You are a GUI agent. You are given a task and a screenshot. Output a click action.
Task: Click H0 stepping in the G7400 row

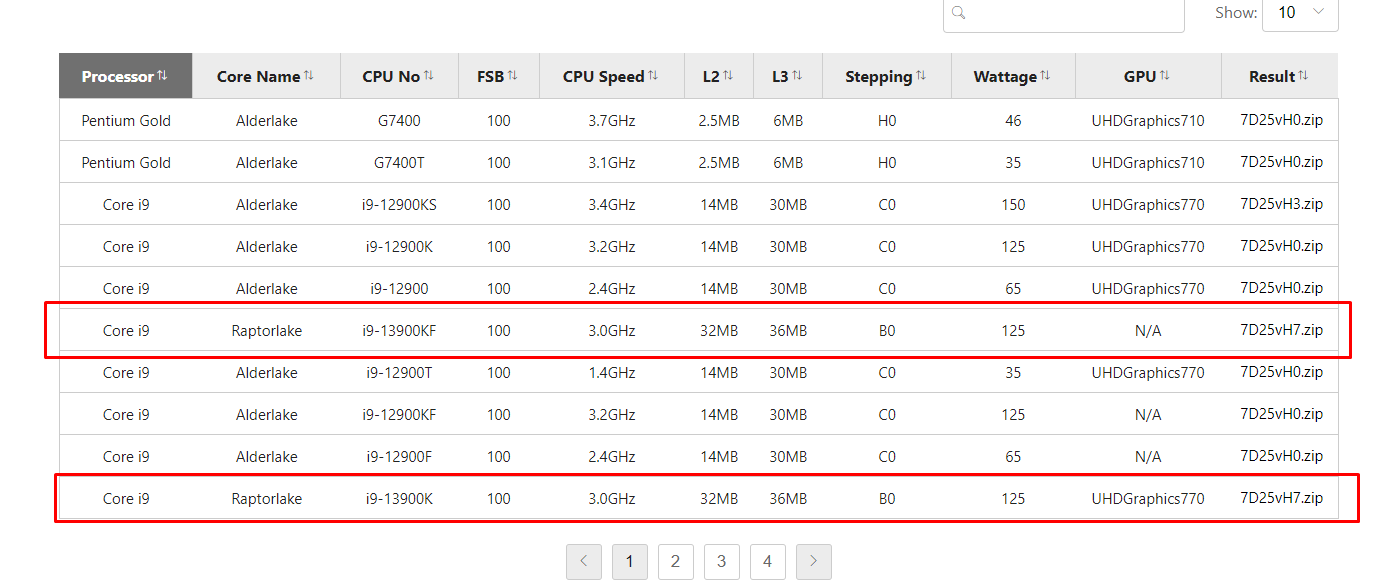pos(887,121)
